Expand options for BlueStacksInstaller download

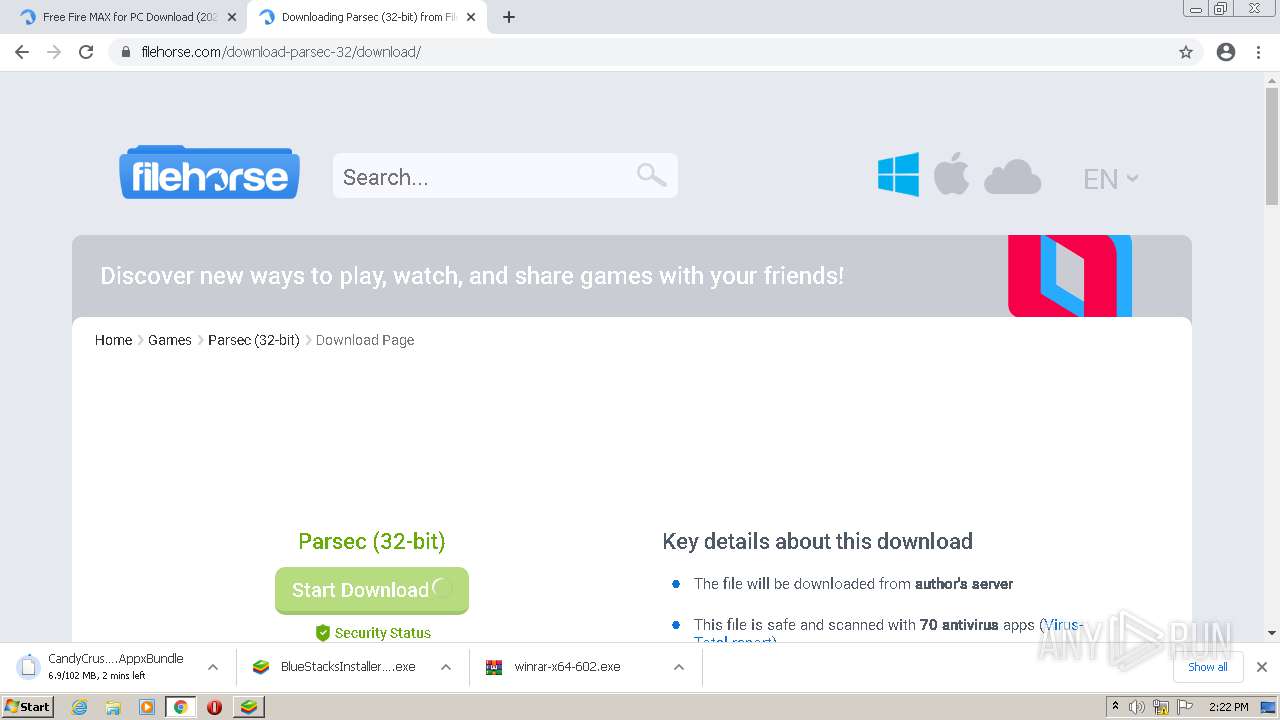tap(446, 667)
